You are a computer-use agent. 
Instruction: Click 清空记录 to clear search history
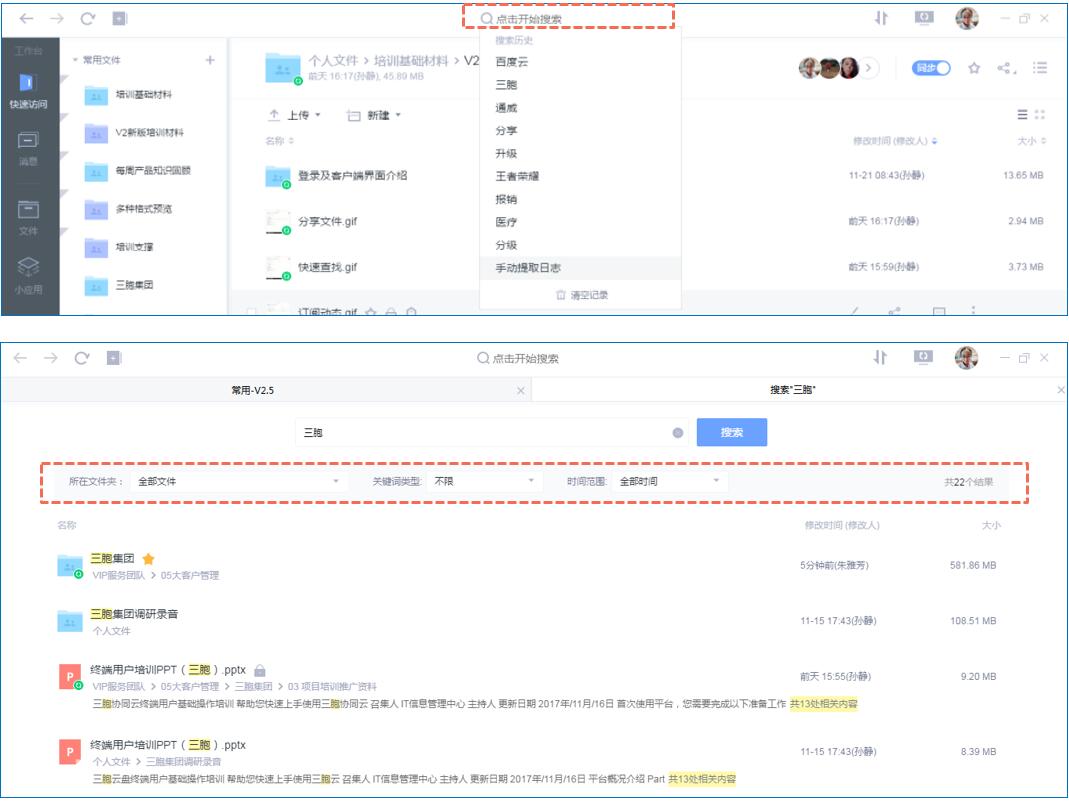tap(582, 295)
